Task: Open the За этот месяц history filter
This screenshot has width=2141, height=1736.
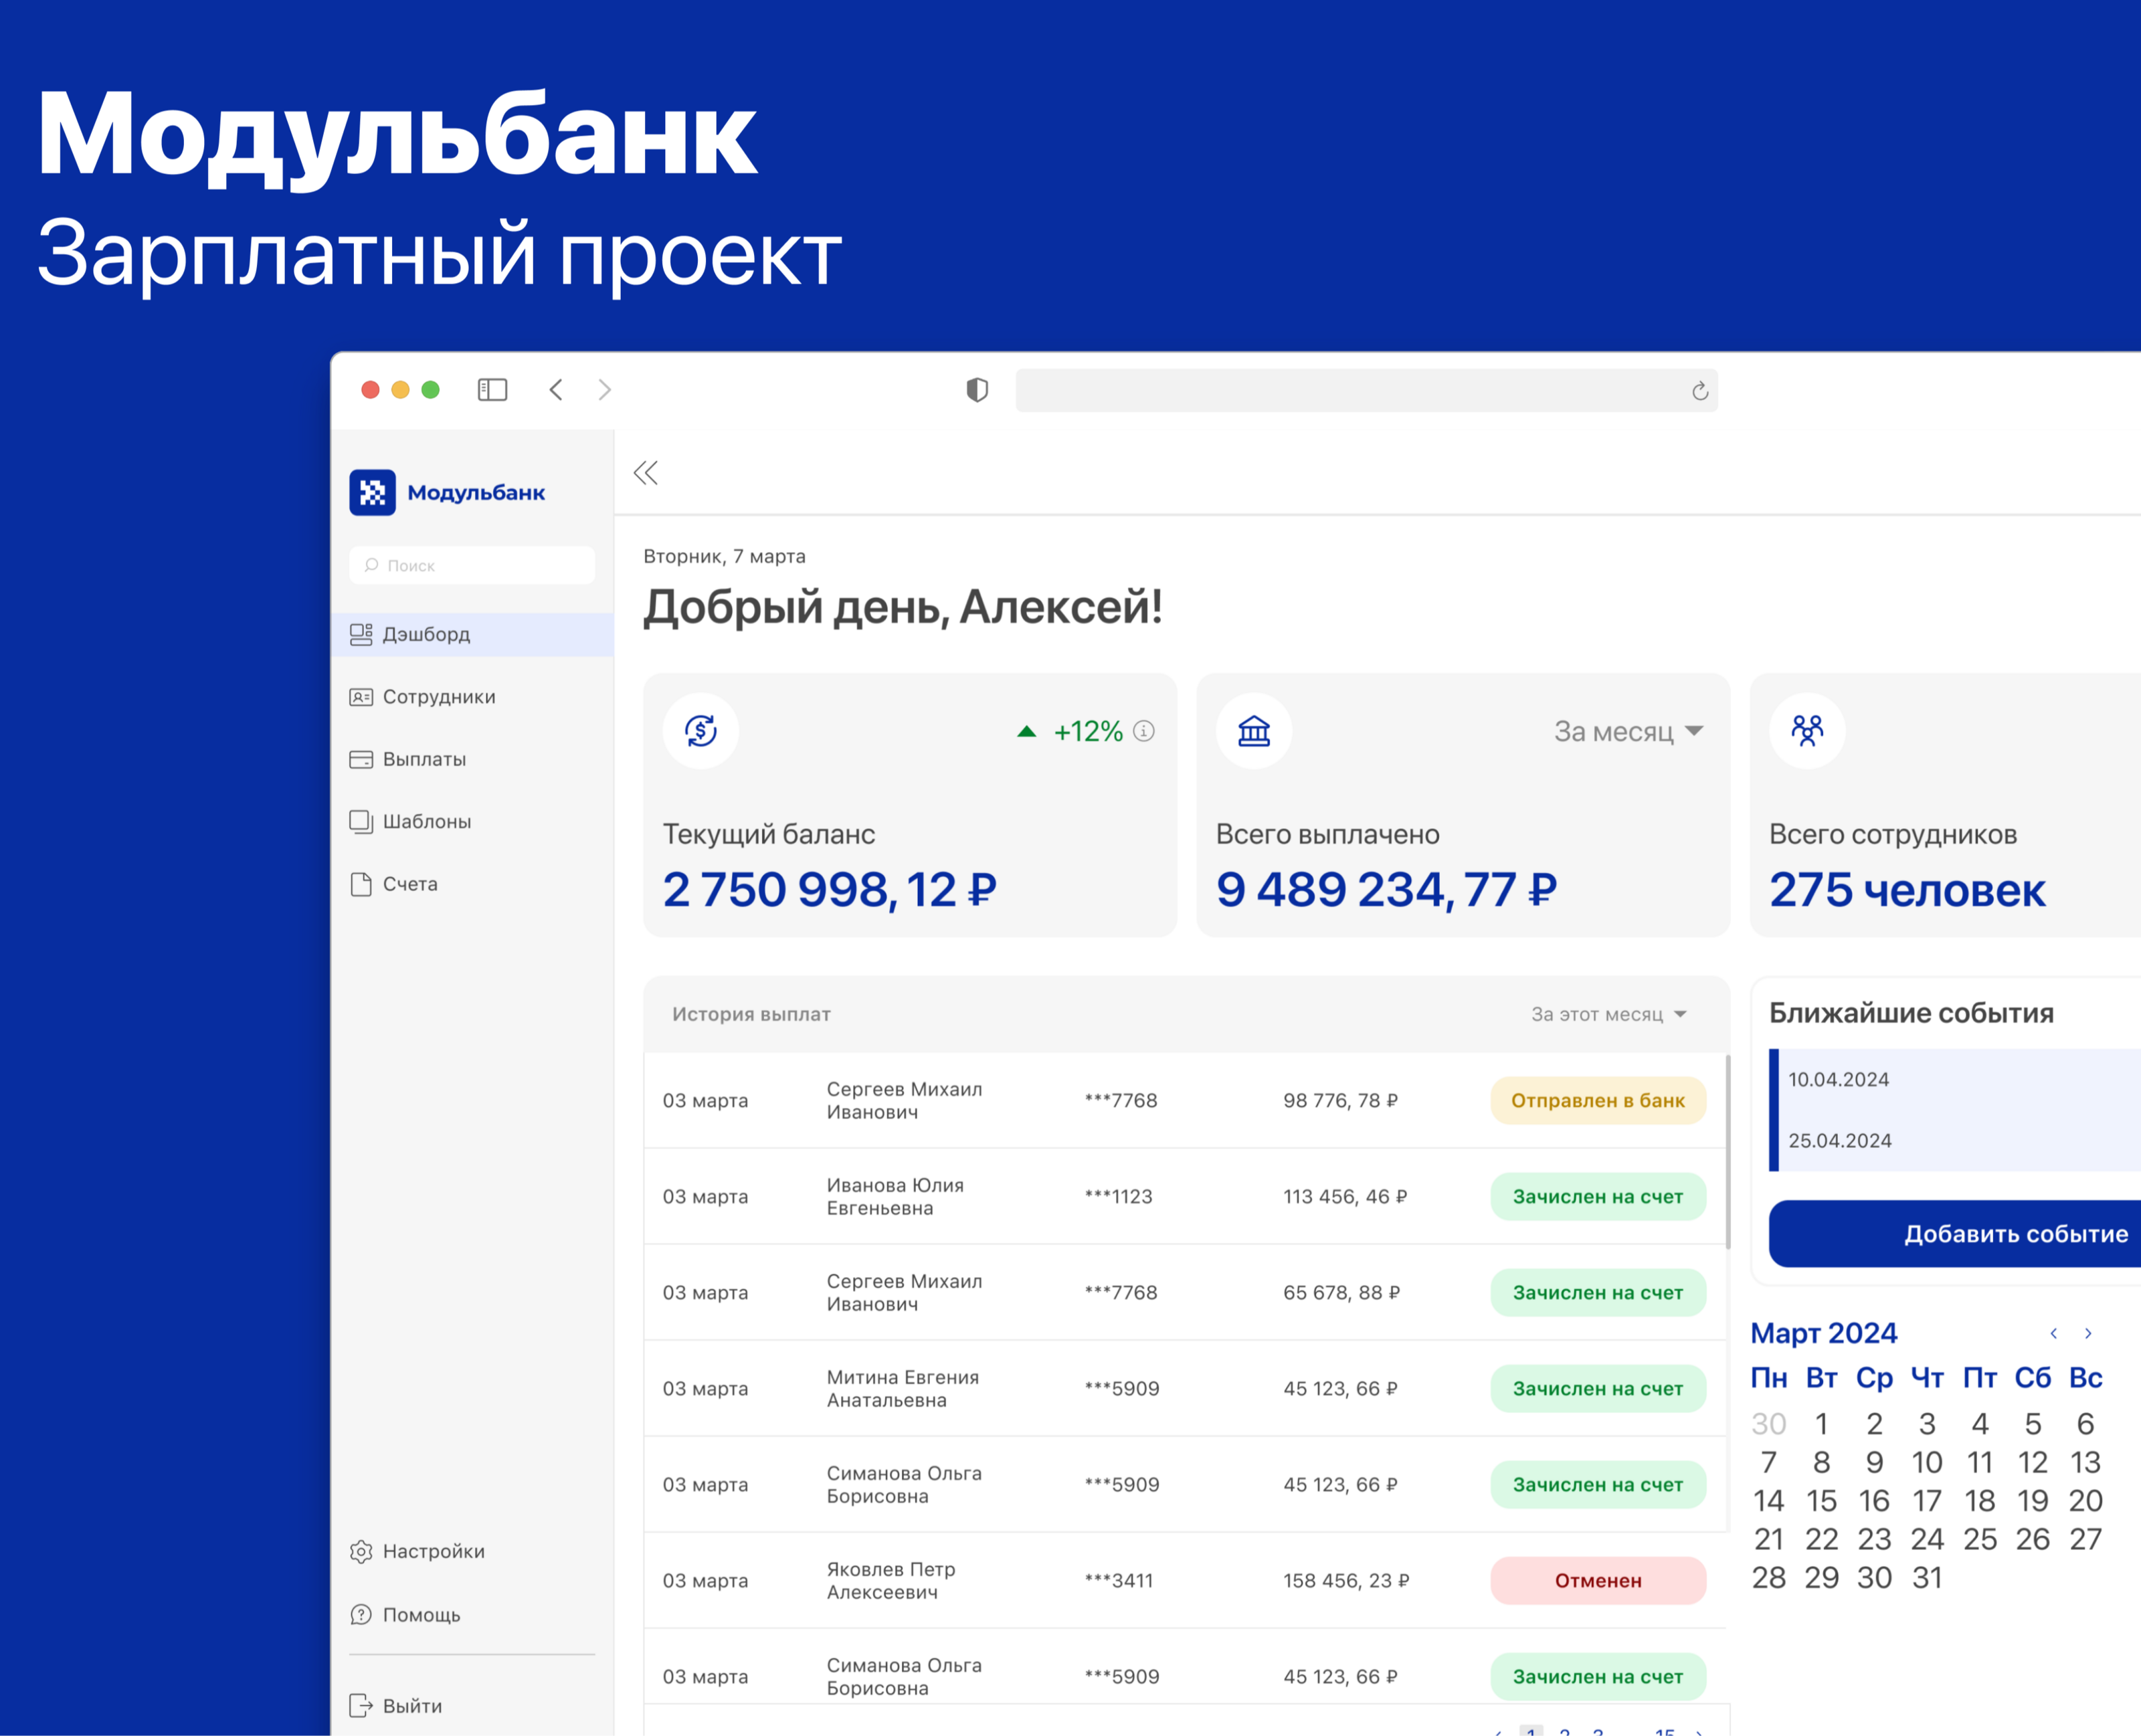Action: point(1609,1014)
